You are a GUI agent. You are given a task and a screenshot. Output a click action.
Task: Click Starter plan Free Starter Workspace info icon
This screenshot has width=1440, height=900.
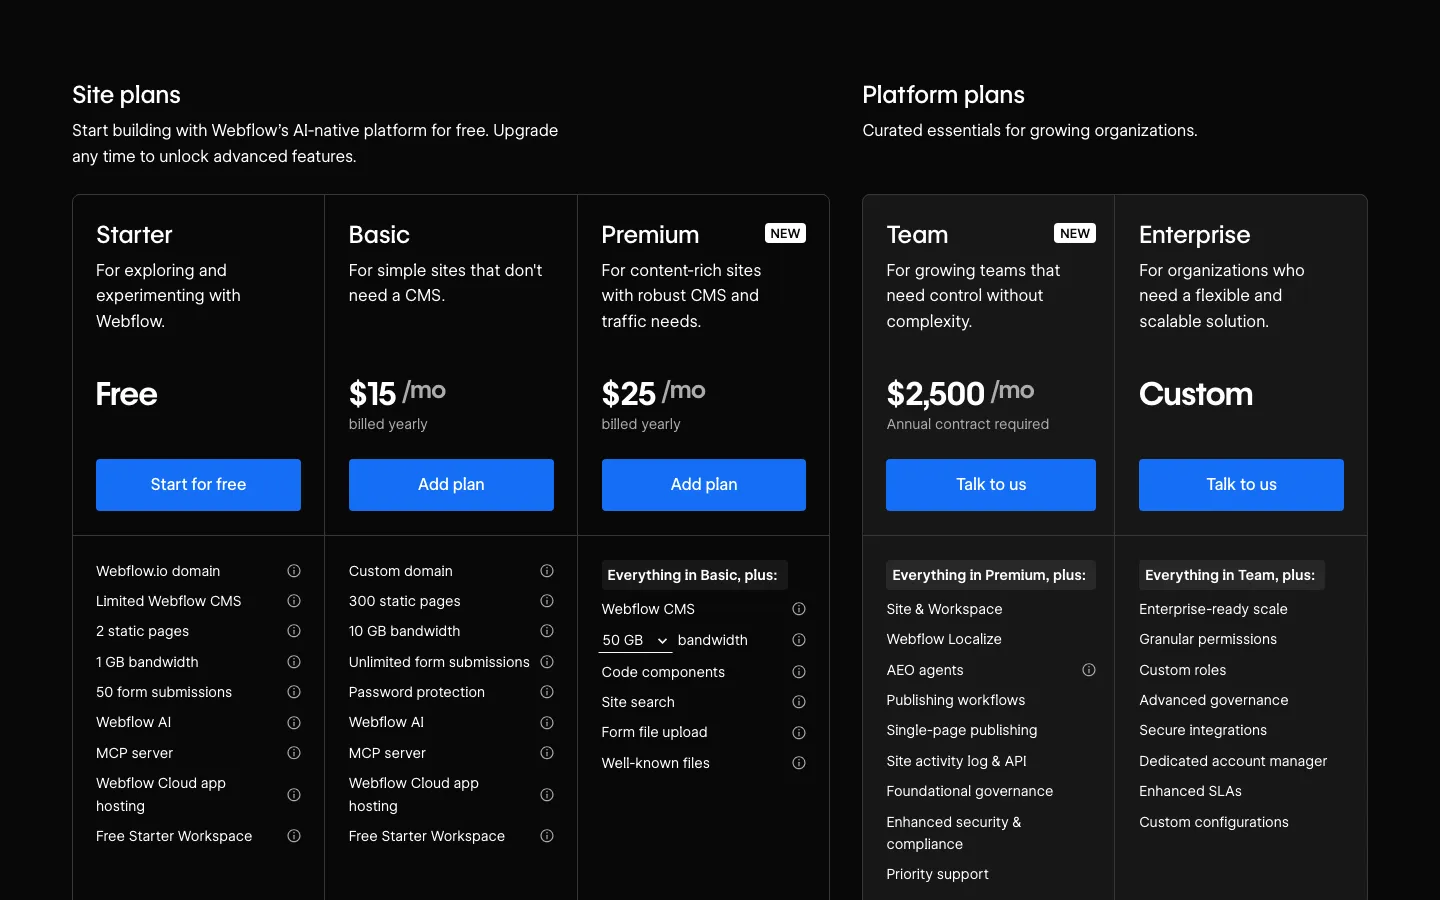pyautogui.click(x=294, y=836)
